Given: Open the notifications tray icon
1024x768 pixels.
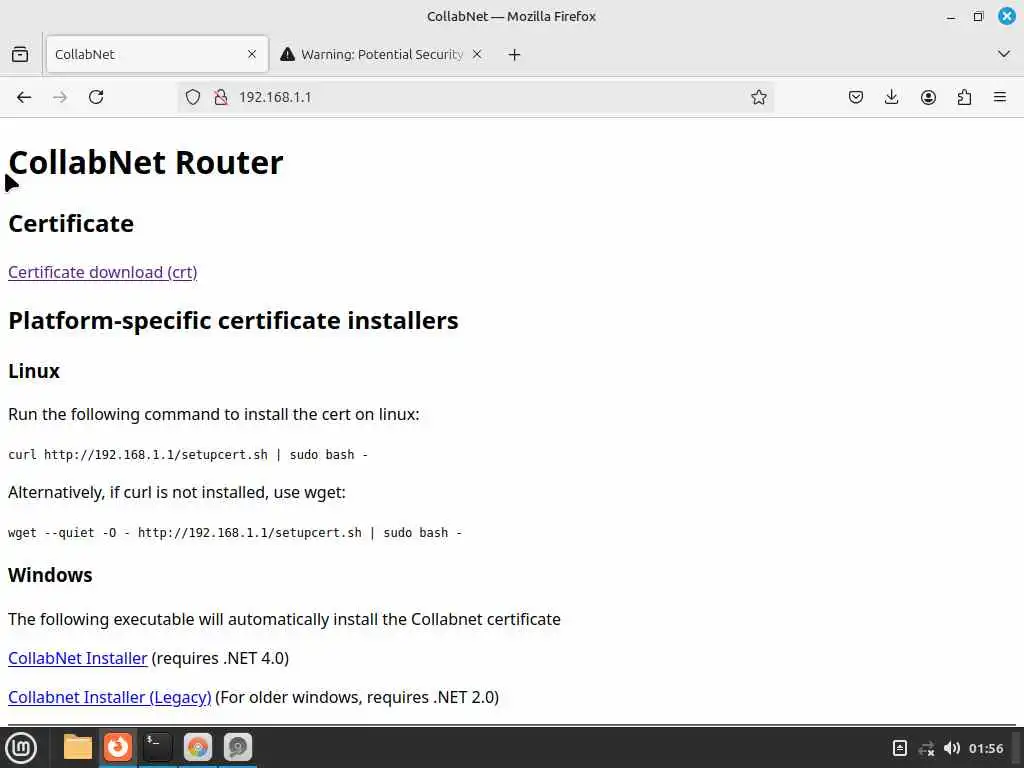Looking at the screenshot, I should [x=899, y=748].
